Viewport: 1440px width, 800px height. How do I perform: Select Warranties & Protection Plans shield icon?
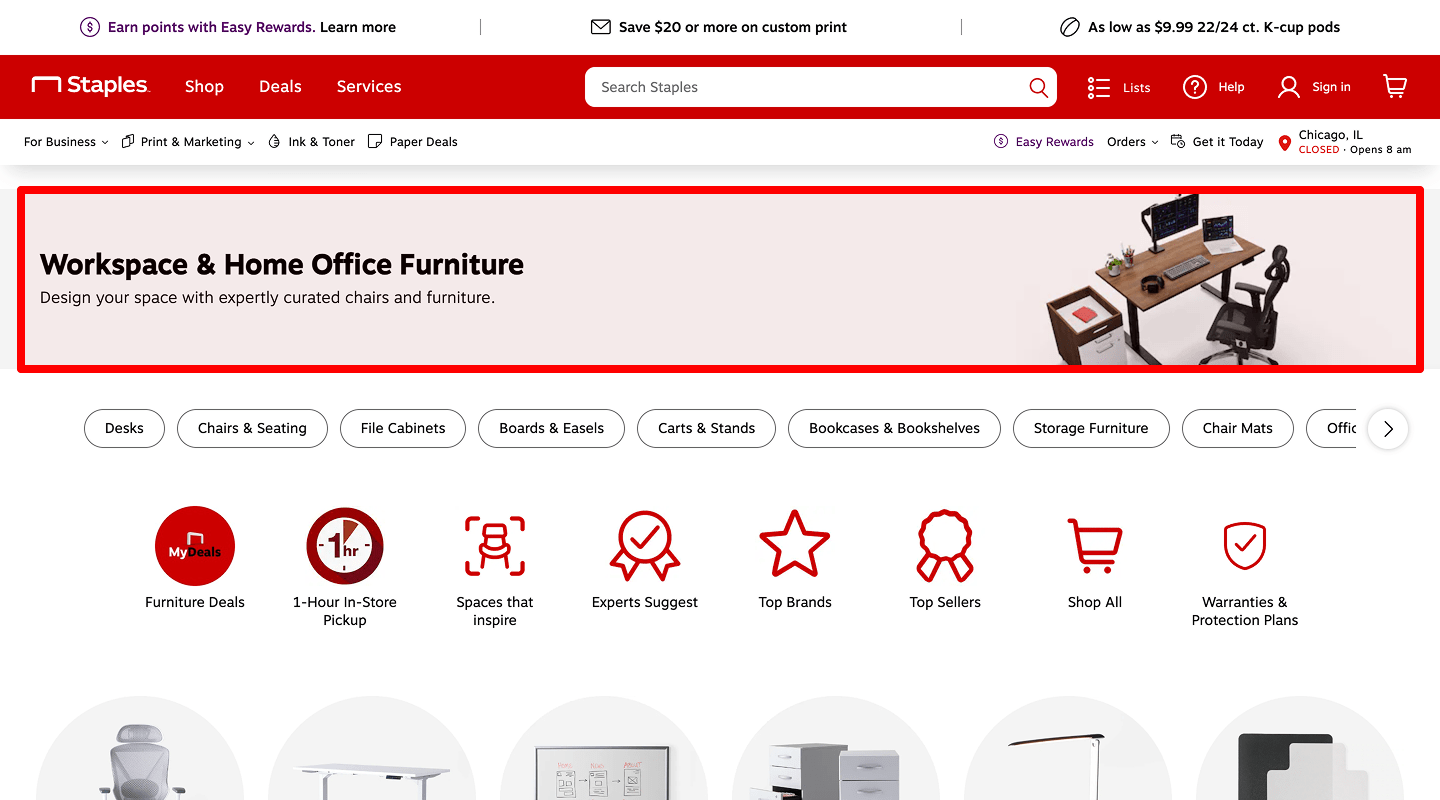[x=1245, y=546]
